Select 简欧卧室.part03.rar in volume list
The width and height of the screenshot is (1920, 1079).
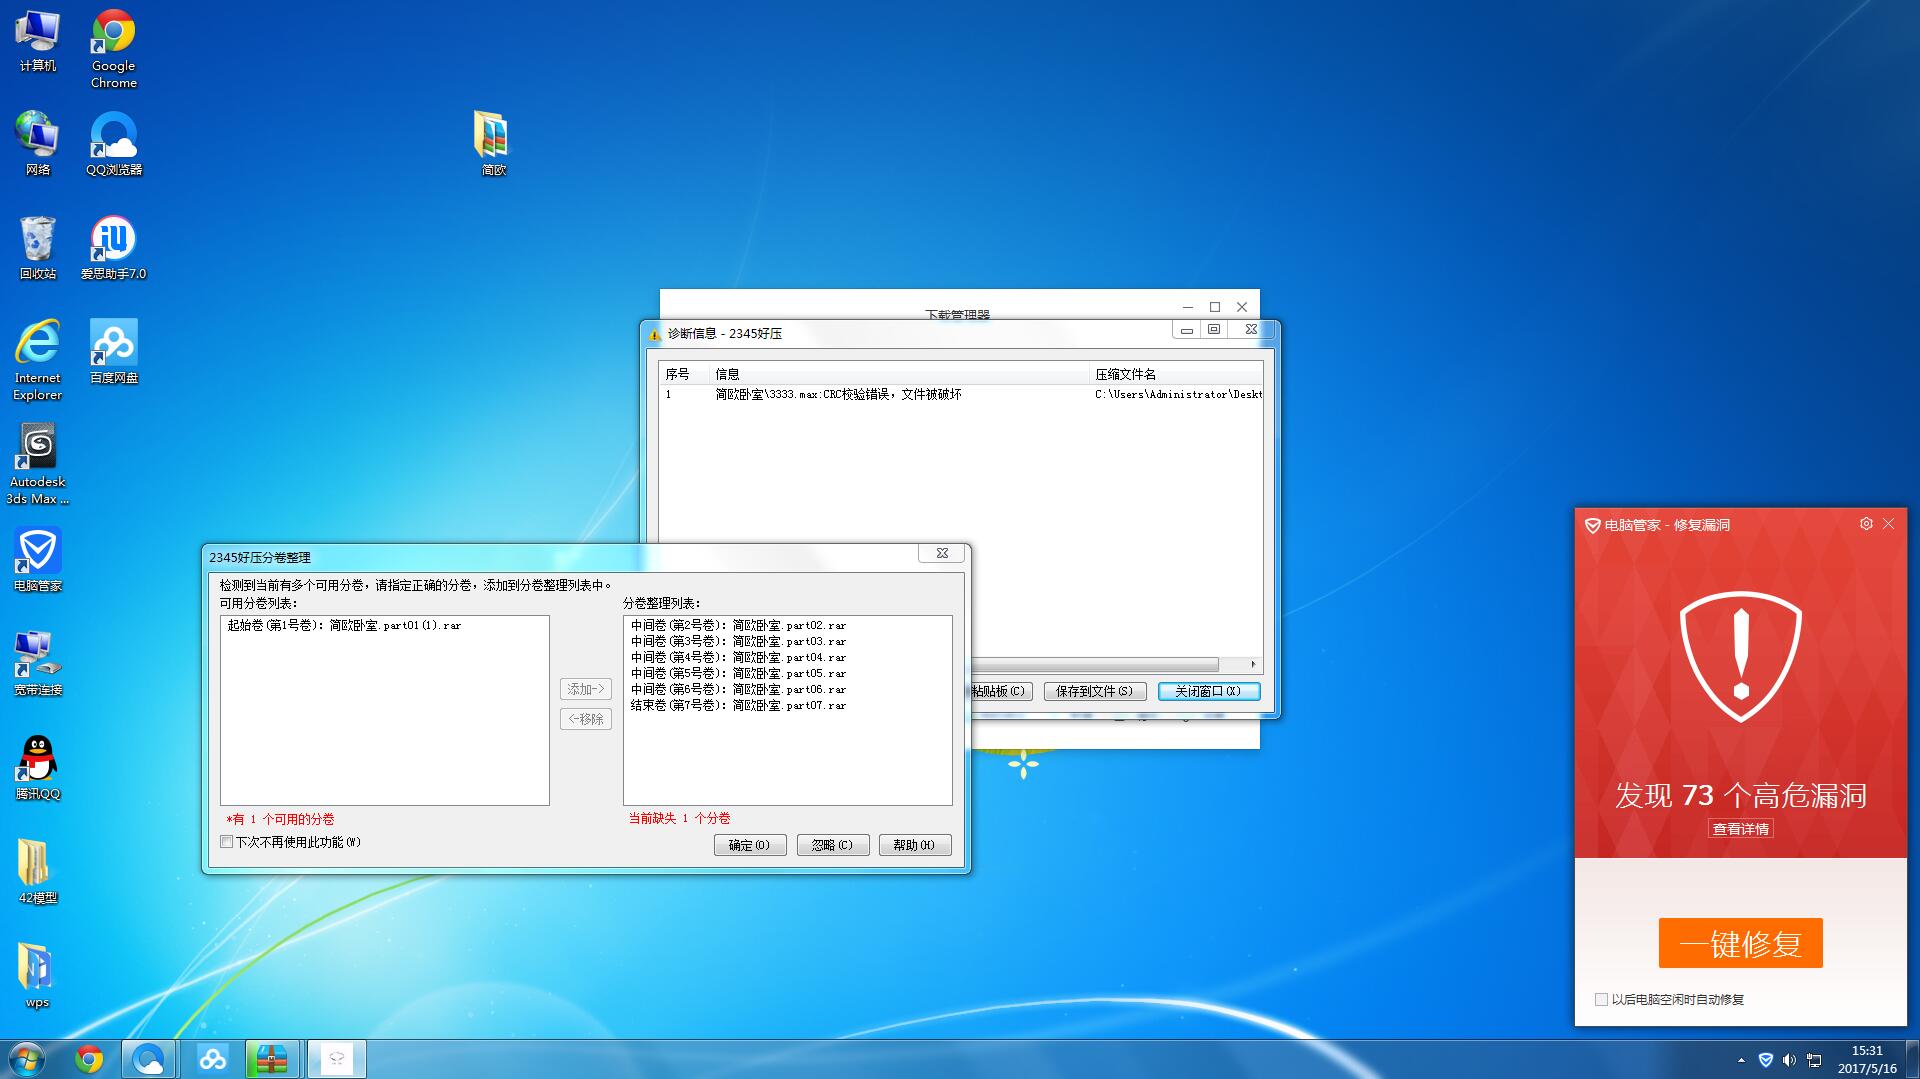pyautogui.click(x=738, y=641)
